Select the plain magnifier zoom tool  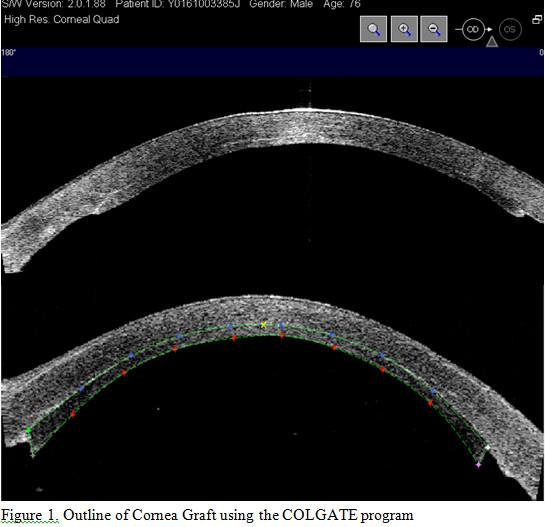[373, 29]
